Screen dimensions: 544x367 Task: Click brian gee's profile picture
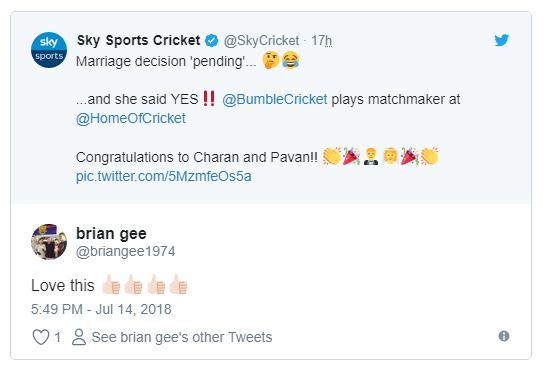click(x=49, y=242)
